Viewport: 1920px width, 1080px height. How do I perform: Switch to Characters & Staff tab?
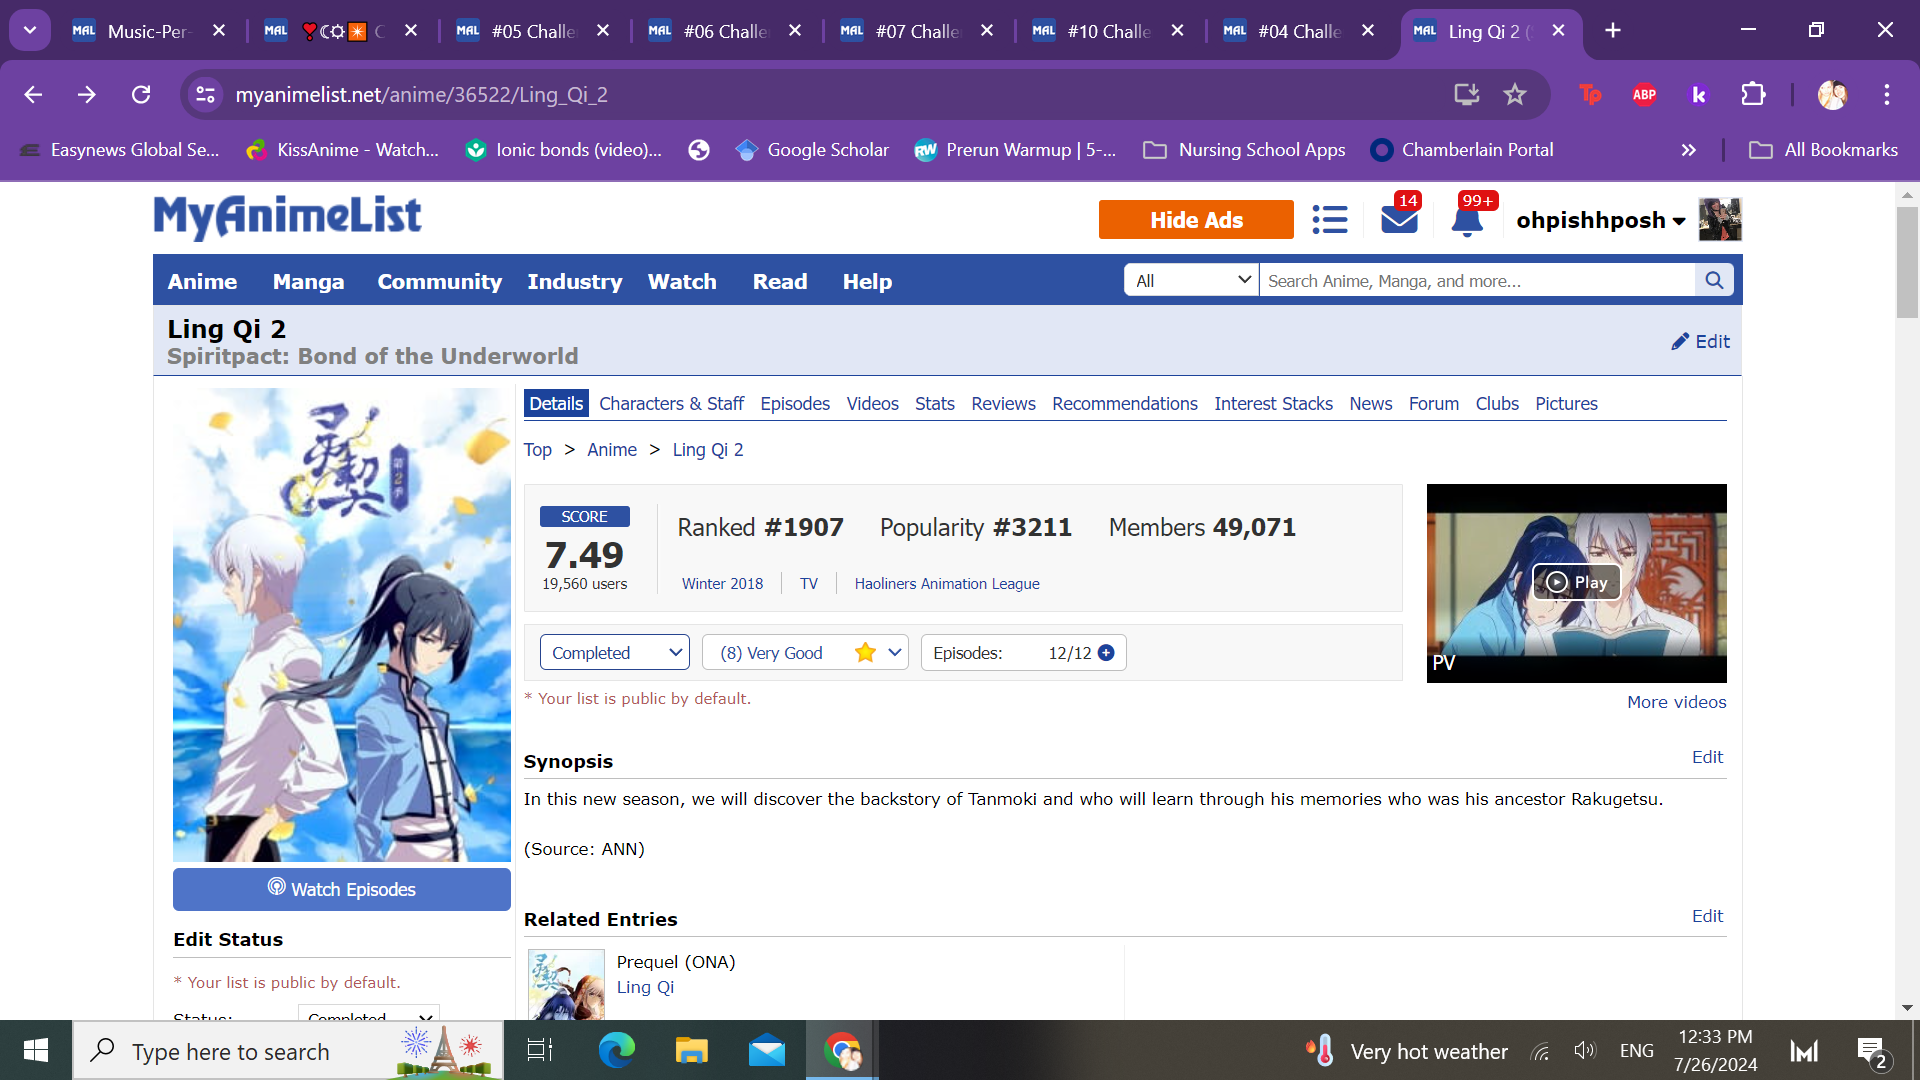coord(671,404)
